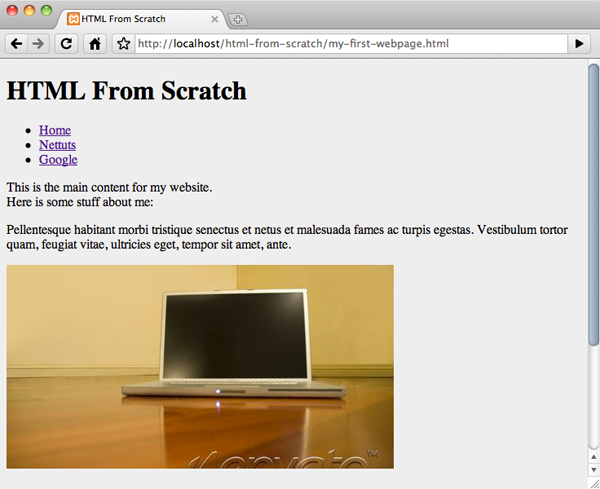Go to the browser home icon

tap(95, 44)
